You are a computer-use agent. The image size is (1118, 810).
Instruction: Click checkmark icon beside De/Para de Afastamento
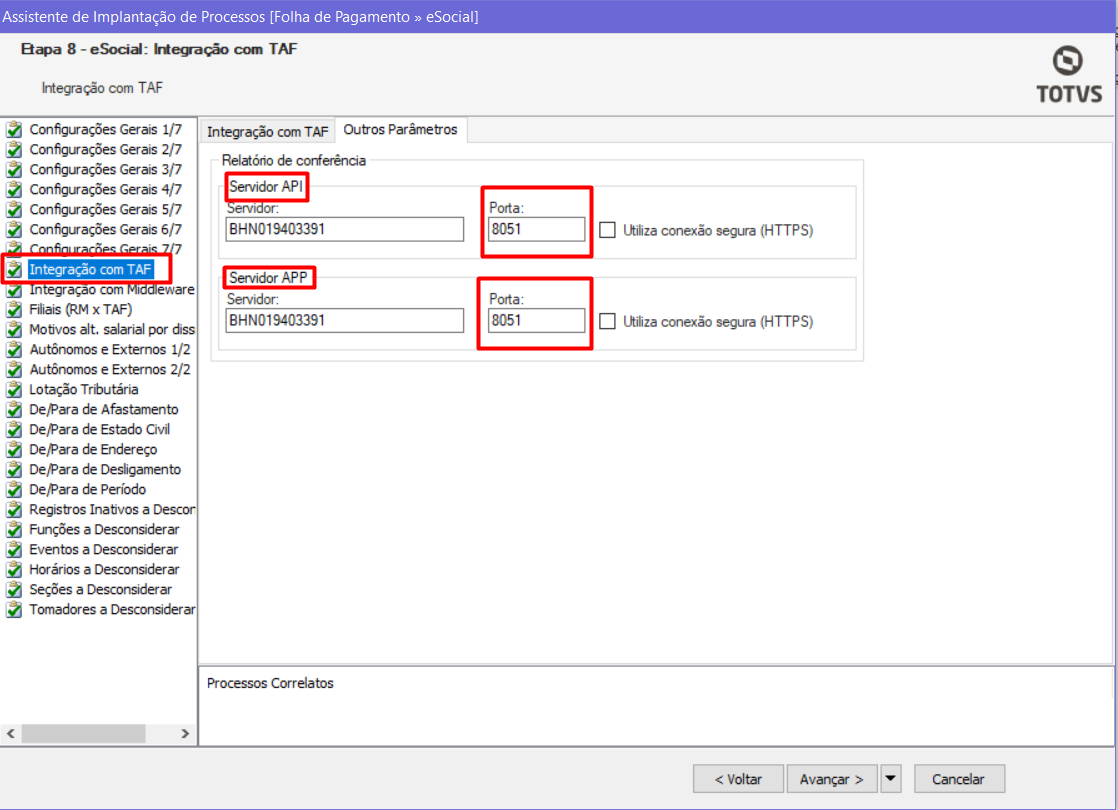(14, 409)
